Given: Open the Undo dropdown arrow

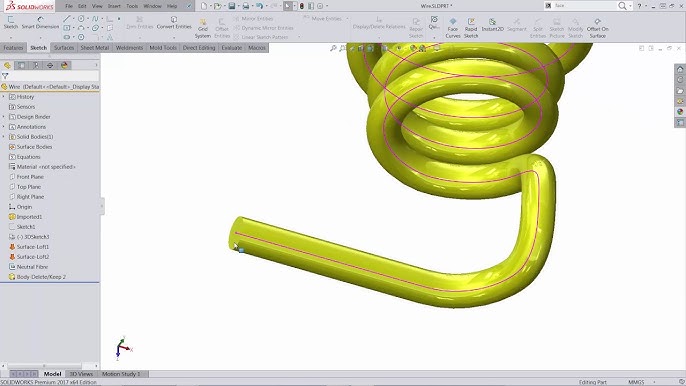Looking at the screenshot, I should coord(266,6).
